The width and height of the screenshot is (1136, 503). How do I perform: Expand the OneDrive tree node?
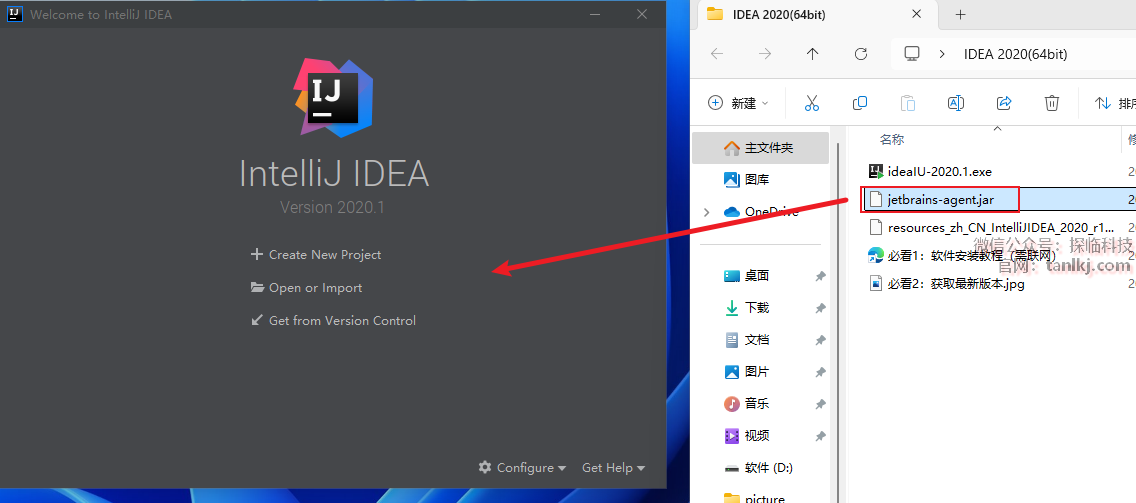tap(707, 212)
